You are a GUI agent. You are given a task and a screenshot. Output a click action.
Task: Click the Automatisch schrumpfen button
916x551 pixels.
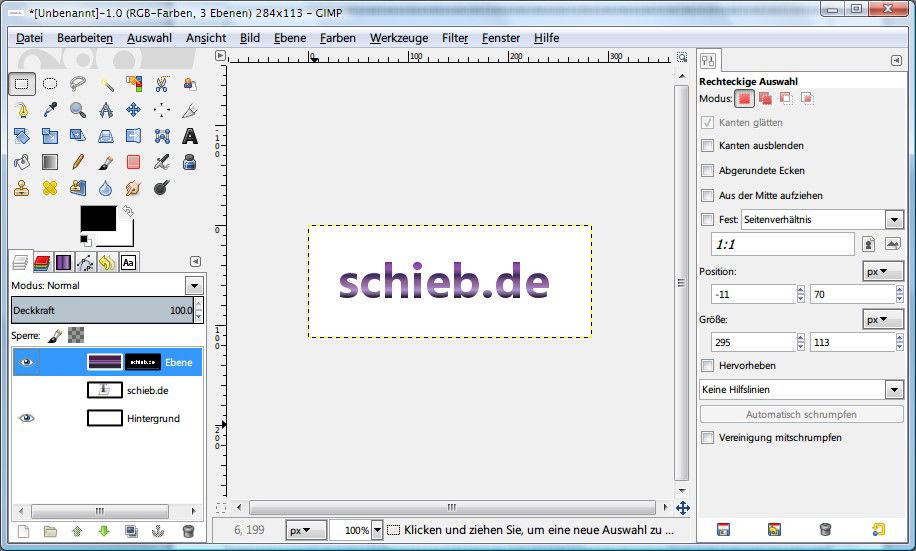pyautogui.click(x=802, y=414)
